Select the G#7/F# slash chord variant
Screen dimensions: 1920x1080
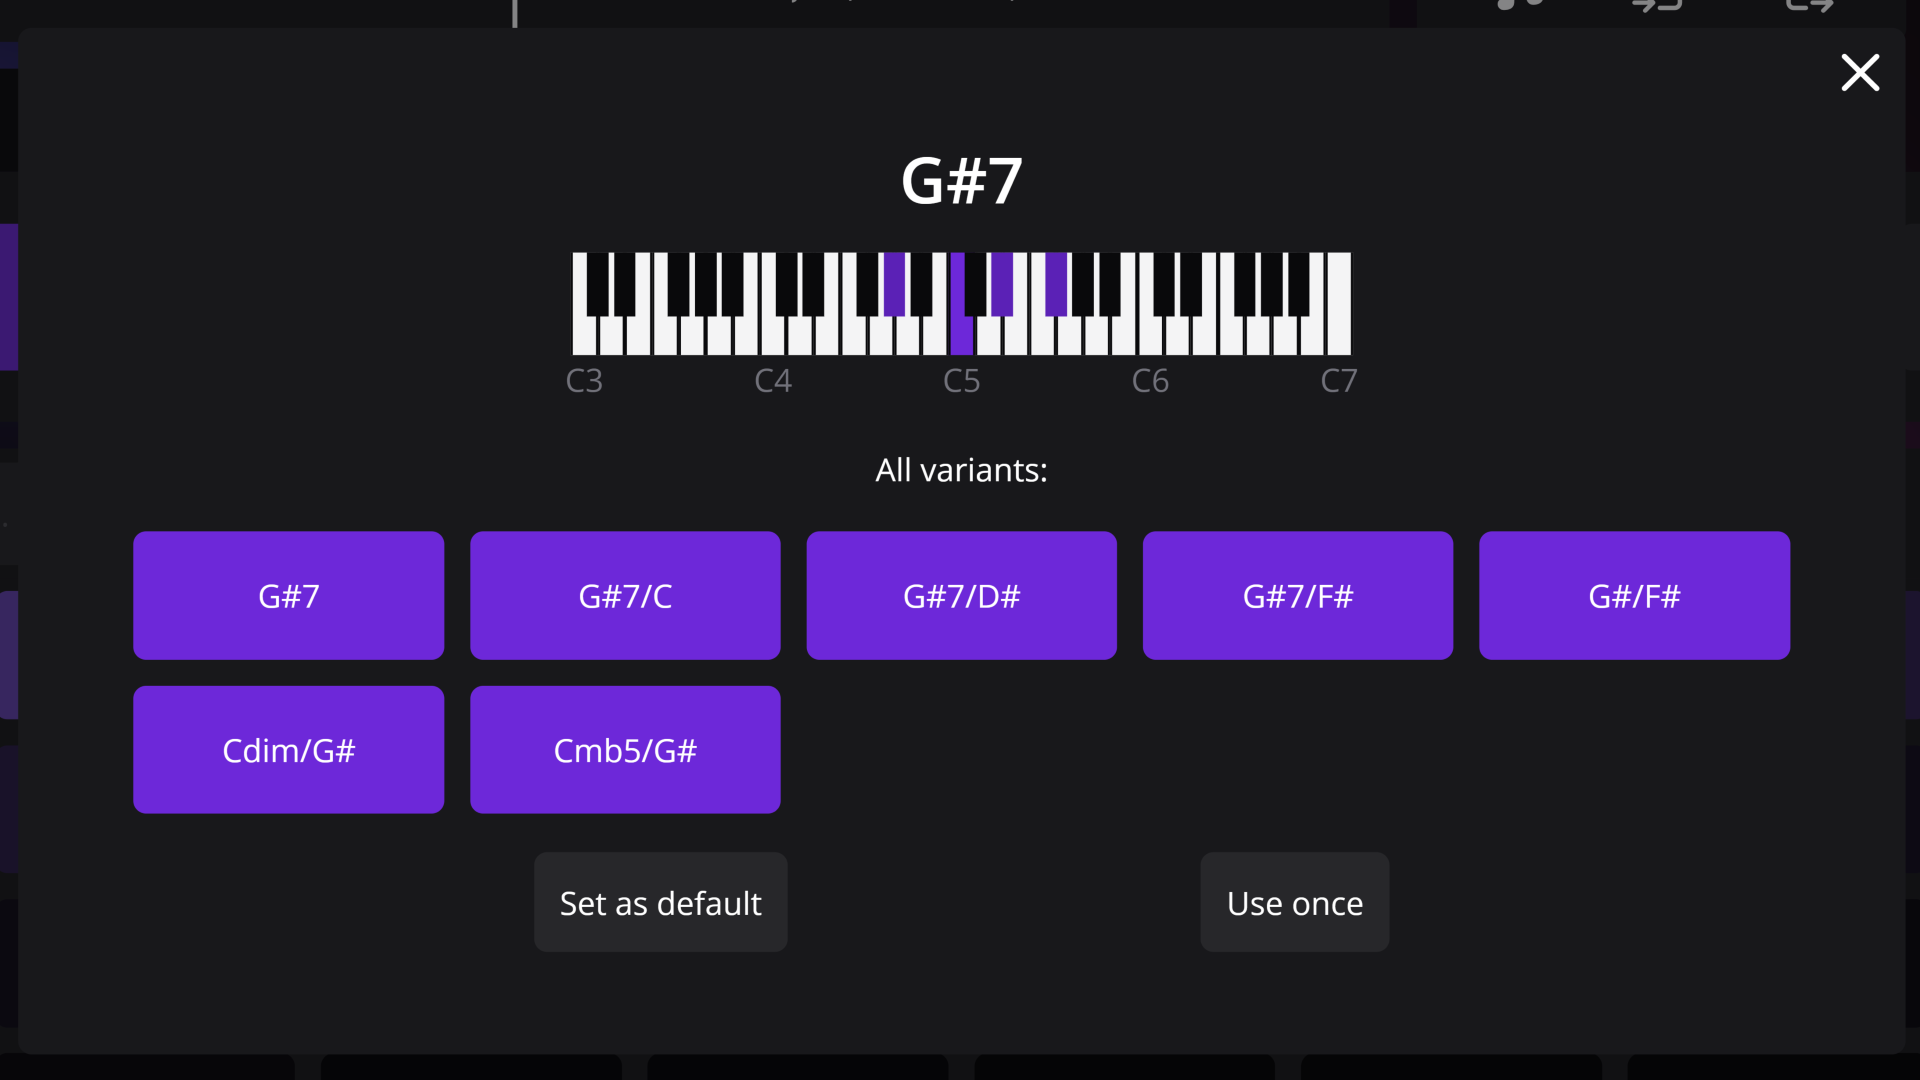click(1298, 595)
